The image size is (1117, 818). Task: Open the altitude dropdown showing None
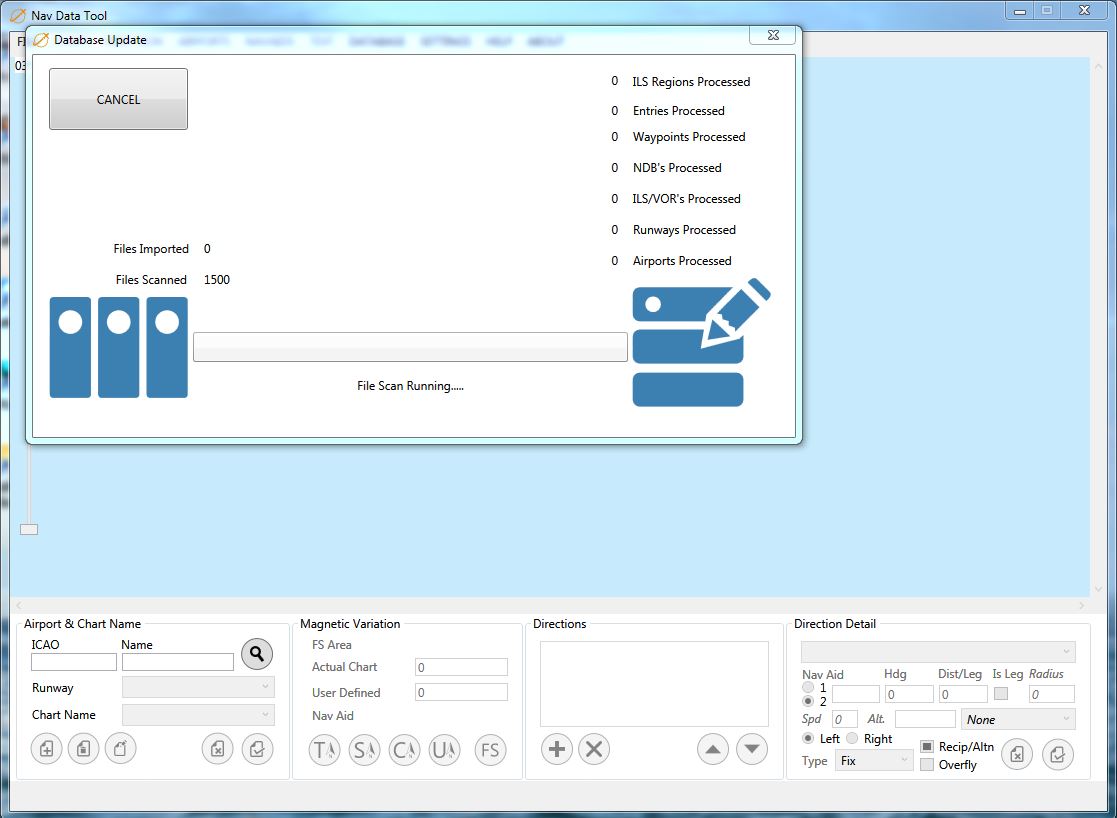pyautogui.click(x=1018, y=719)
